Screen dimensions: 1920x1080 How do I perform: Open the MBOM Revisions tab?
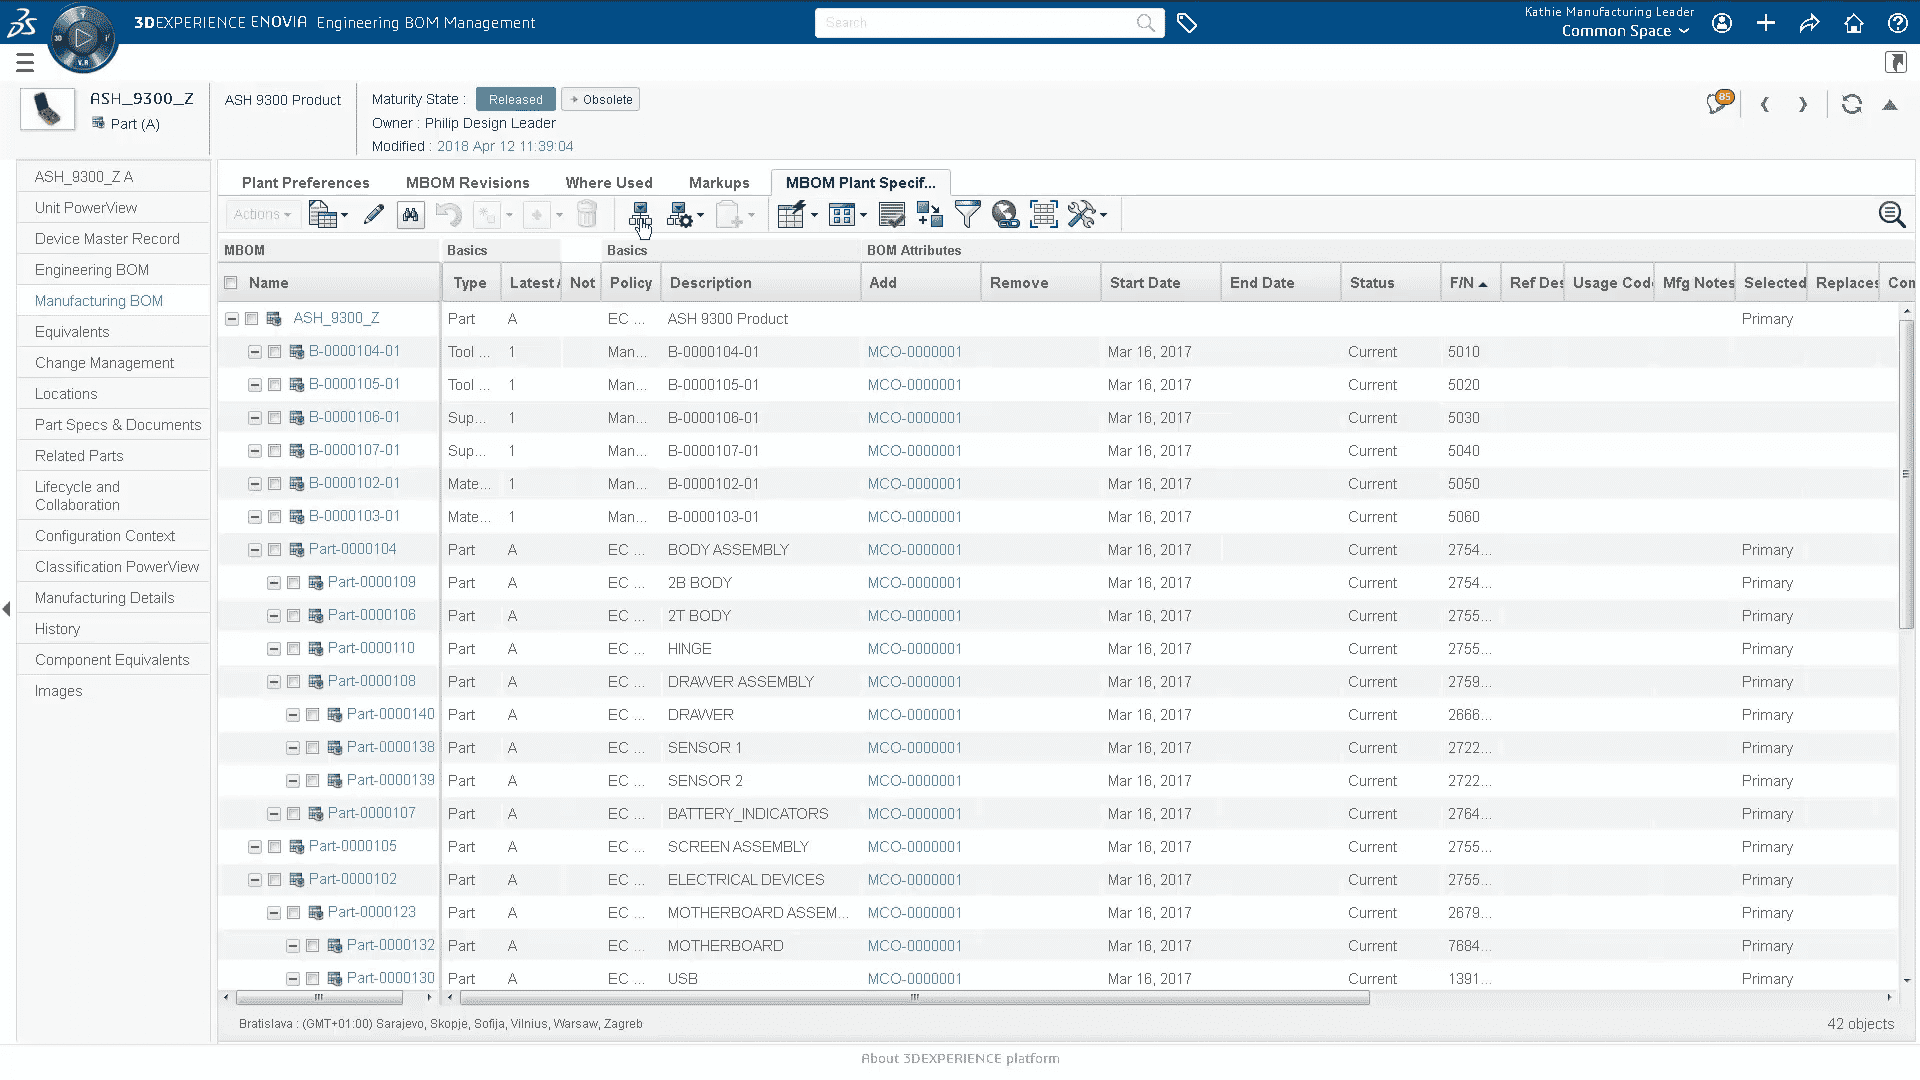point(468,182)
